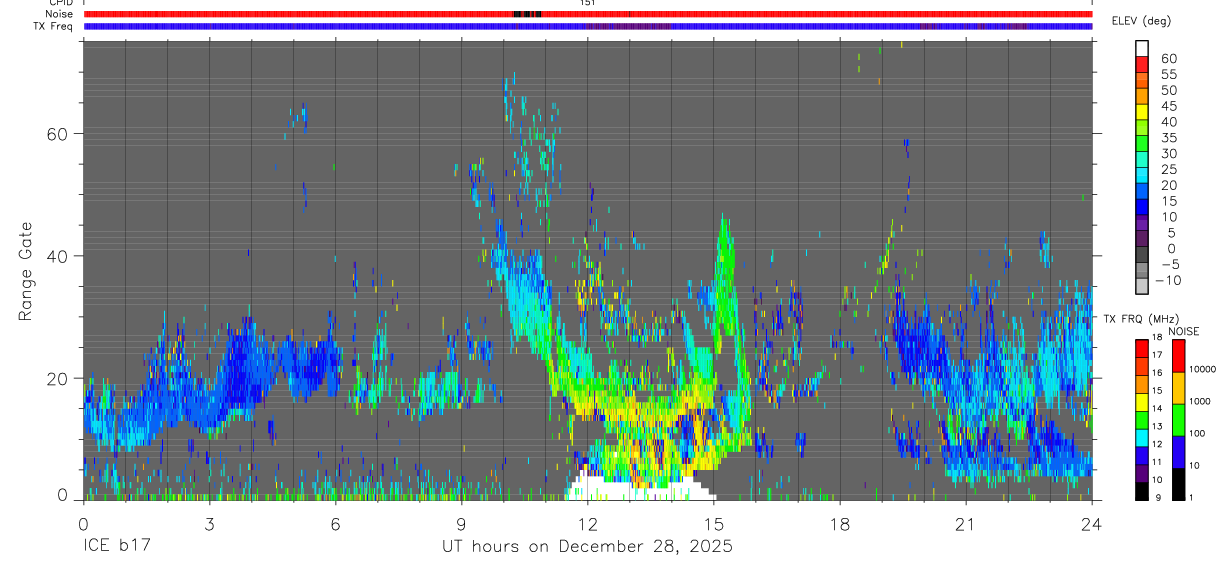Click the red top swatch of NOISE legend
The image size is (1228, 567).
click(1178, 354)
